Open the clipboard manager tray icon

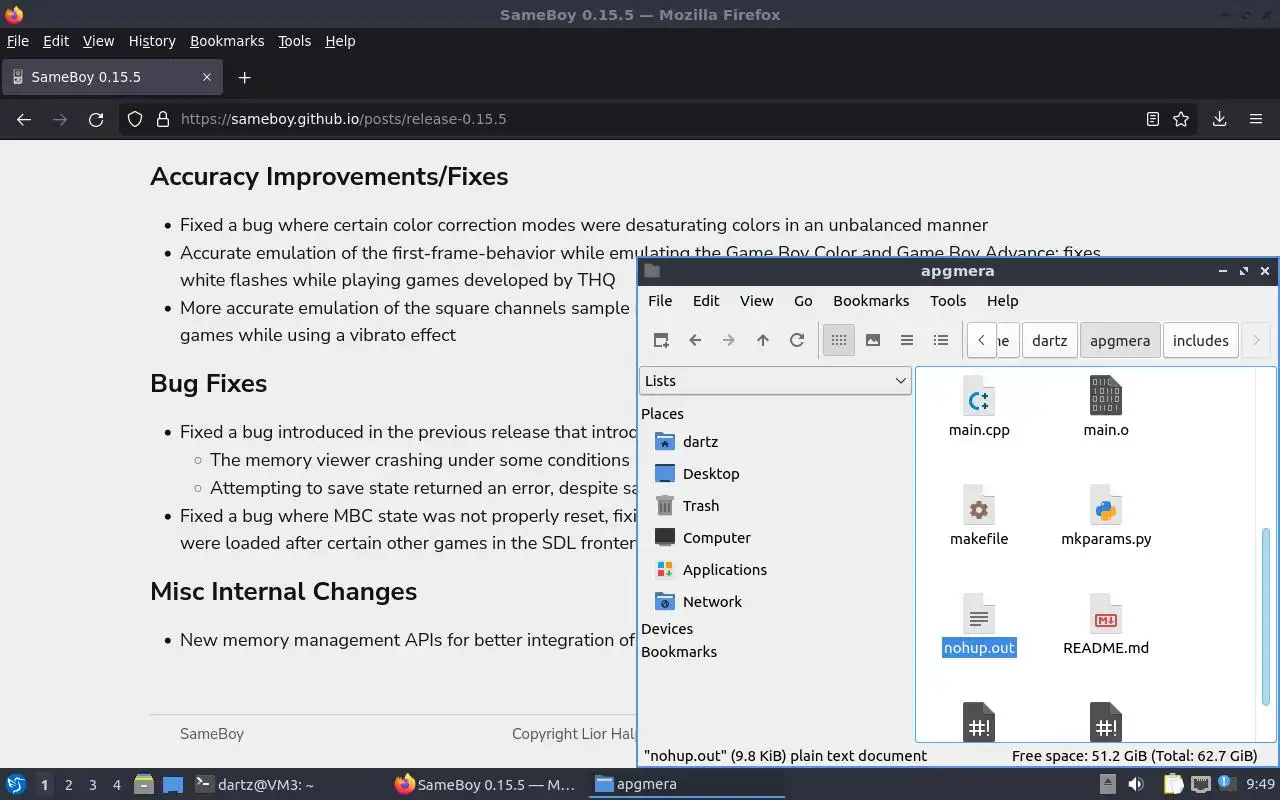[x=1174, y=784]
